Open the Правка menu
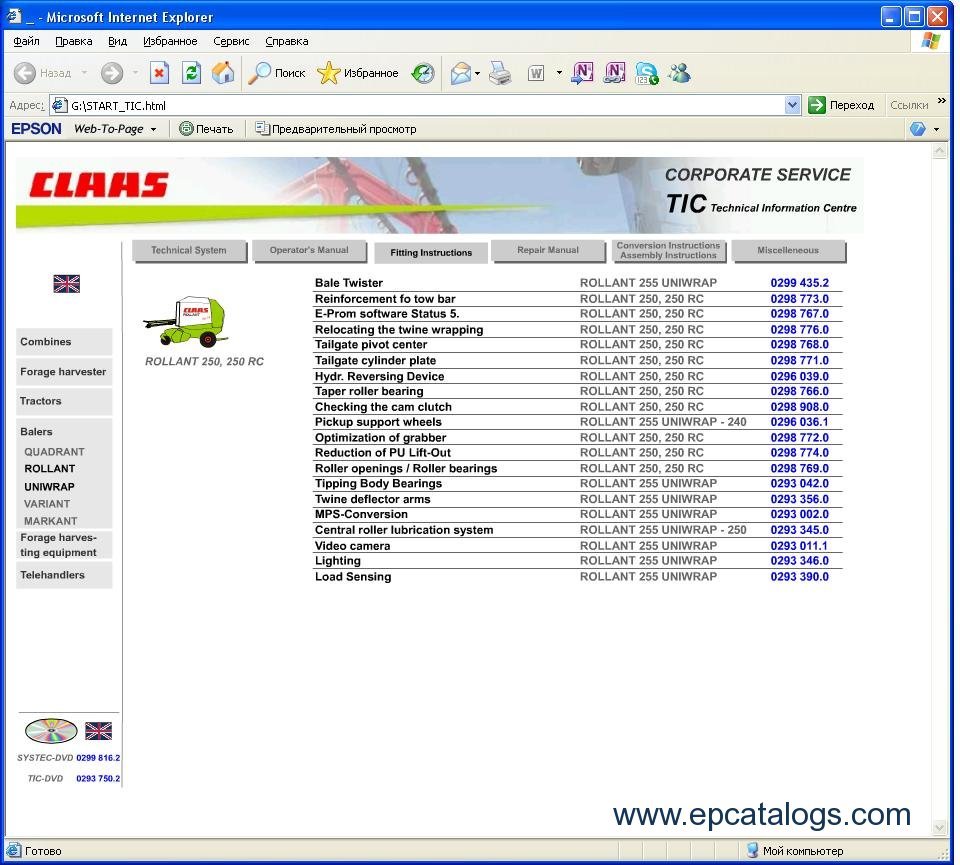Image resolution: width=960 pixels, height=865 pixels. [73, 41]
